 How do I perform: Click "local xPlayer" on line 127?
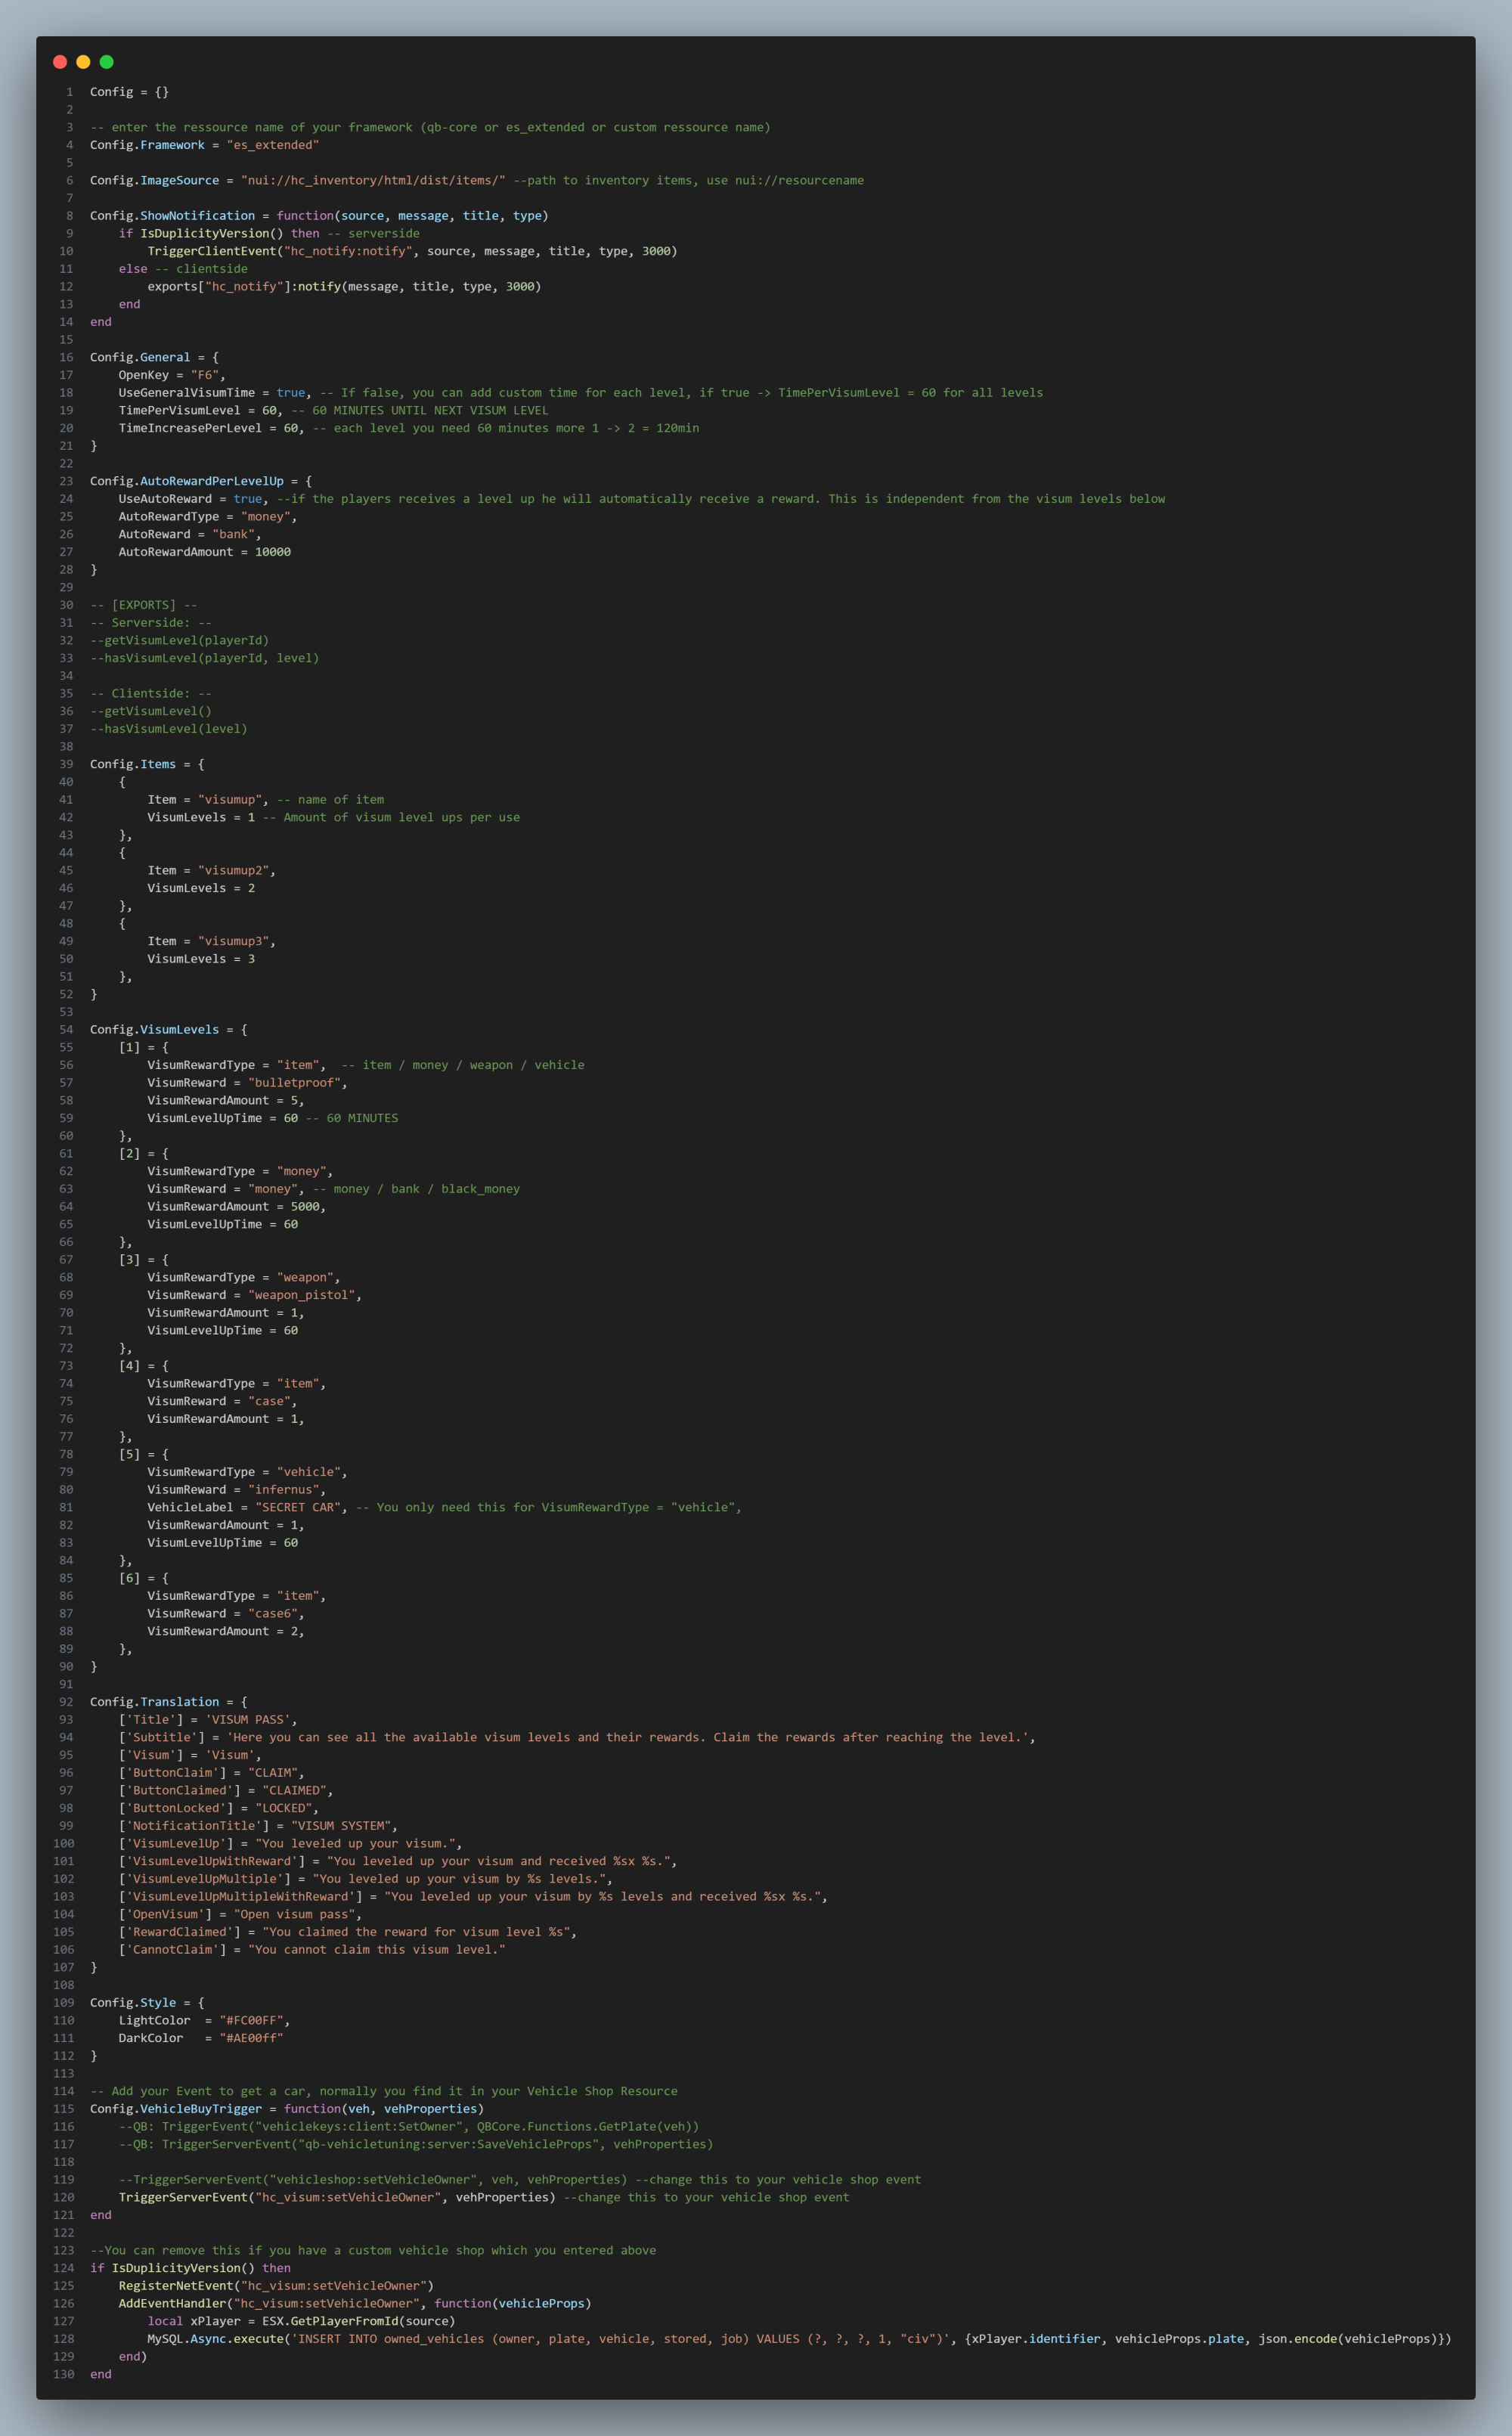coord(194,2321)
